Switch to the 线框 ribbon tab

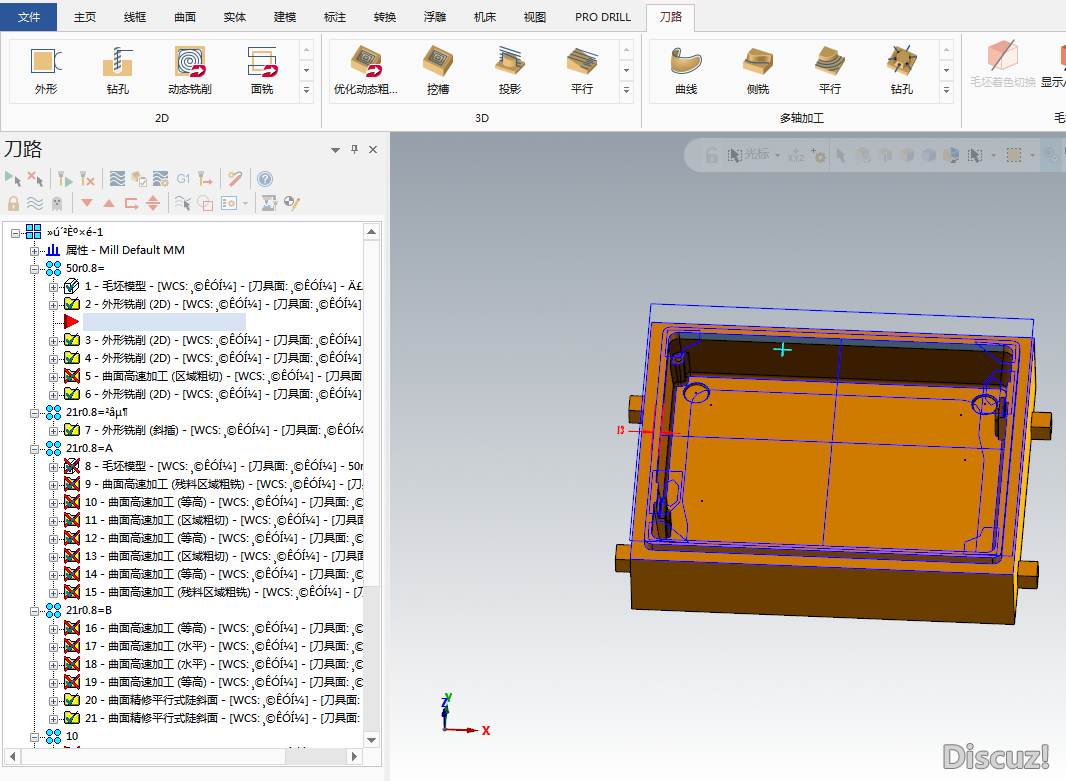135,17
